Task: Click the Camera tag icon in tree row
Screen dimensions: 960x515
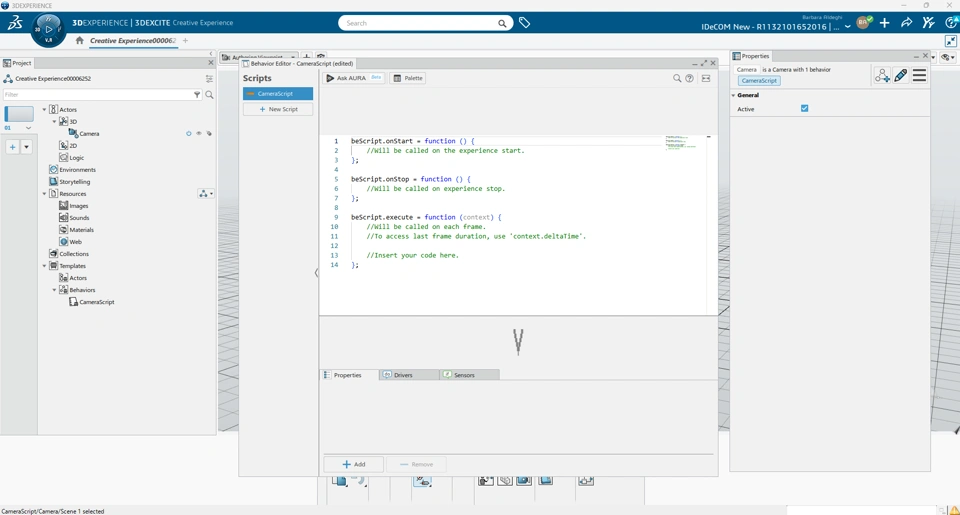Action: (209, 133)
